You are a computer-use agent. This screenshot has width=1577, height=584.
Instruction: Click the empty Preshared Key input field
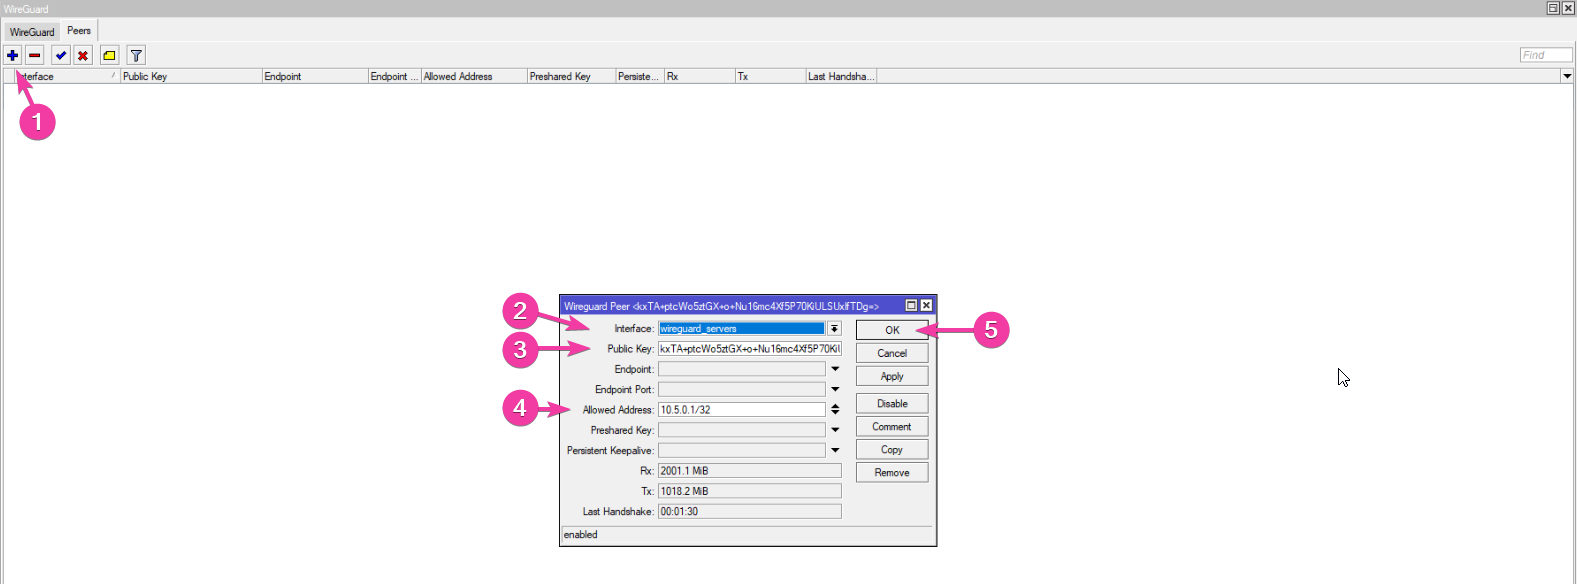[x=741, y=430]
